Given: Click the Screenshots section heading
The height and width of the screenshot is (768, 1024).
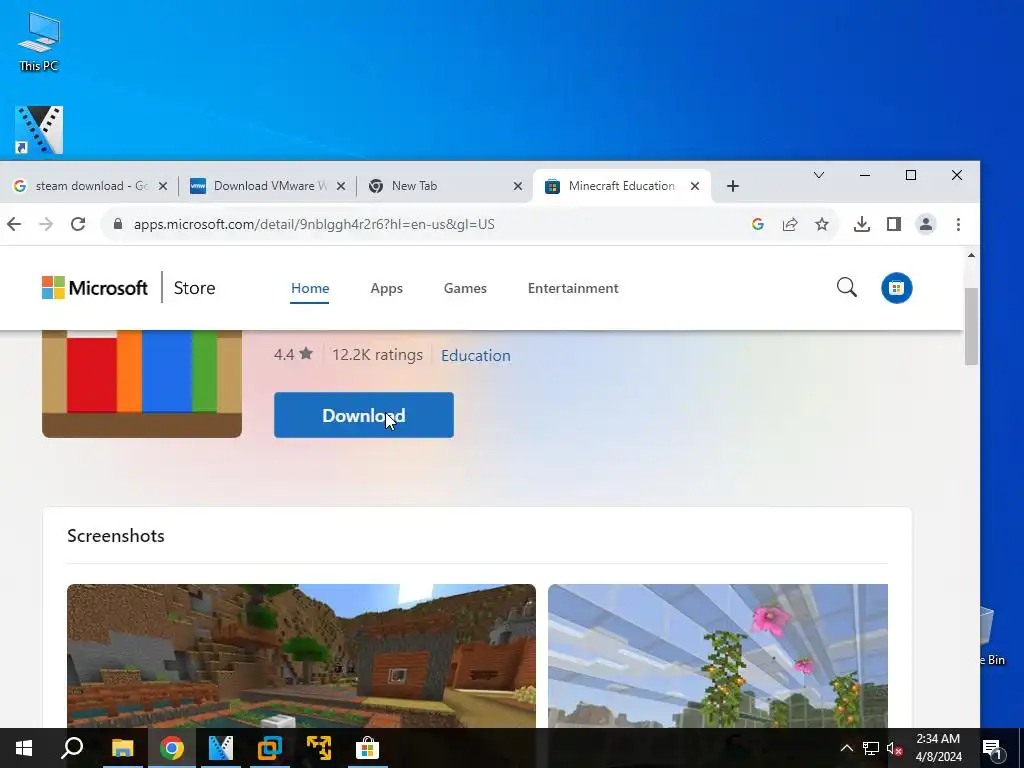Looking at the screenshot, I should tap(116, 536).
